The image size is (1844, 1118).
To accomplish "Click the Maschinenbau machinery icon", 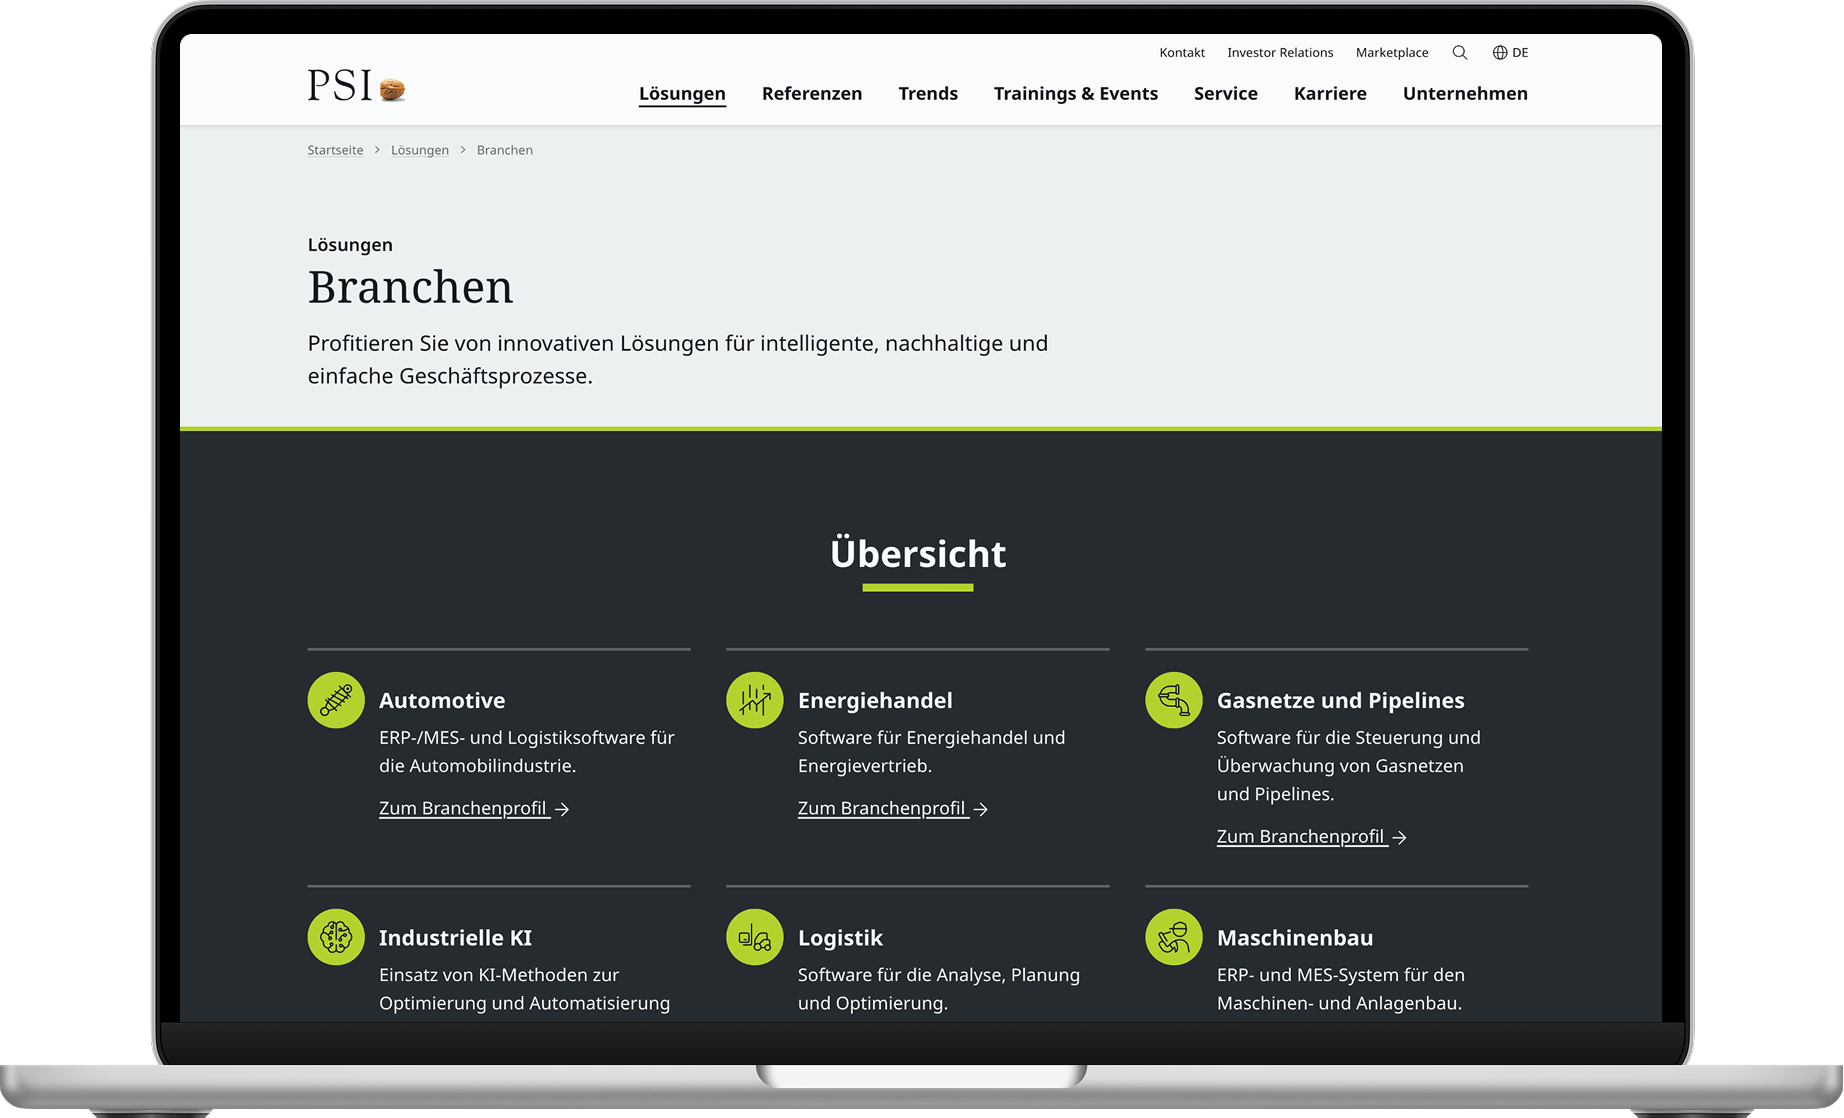I will 1173,937.
